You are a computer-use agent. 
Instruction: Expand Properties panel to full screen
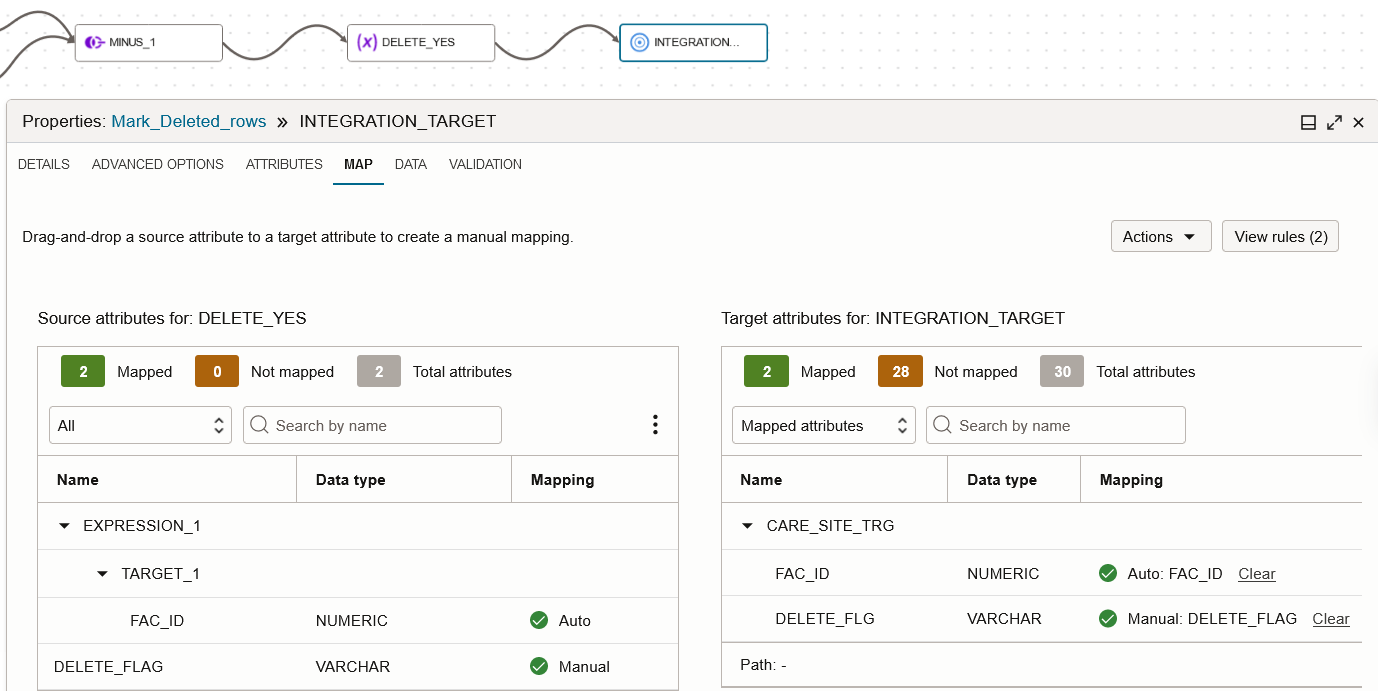point(1334,121)
